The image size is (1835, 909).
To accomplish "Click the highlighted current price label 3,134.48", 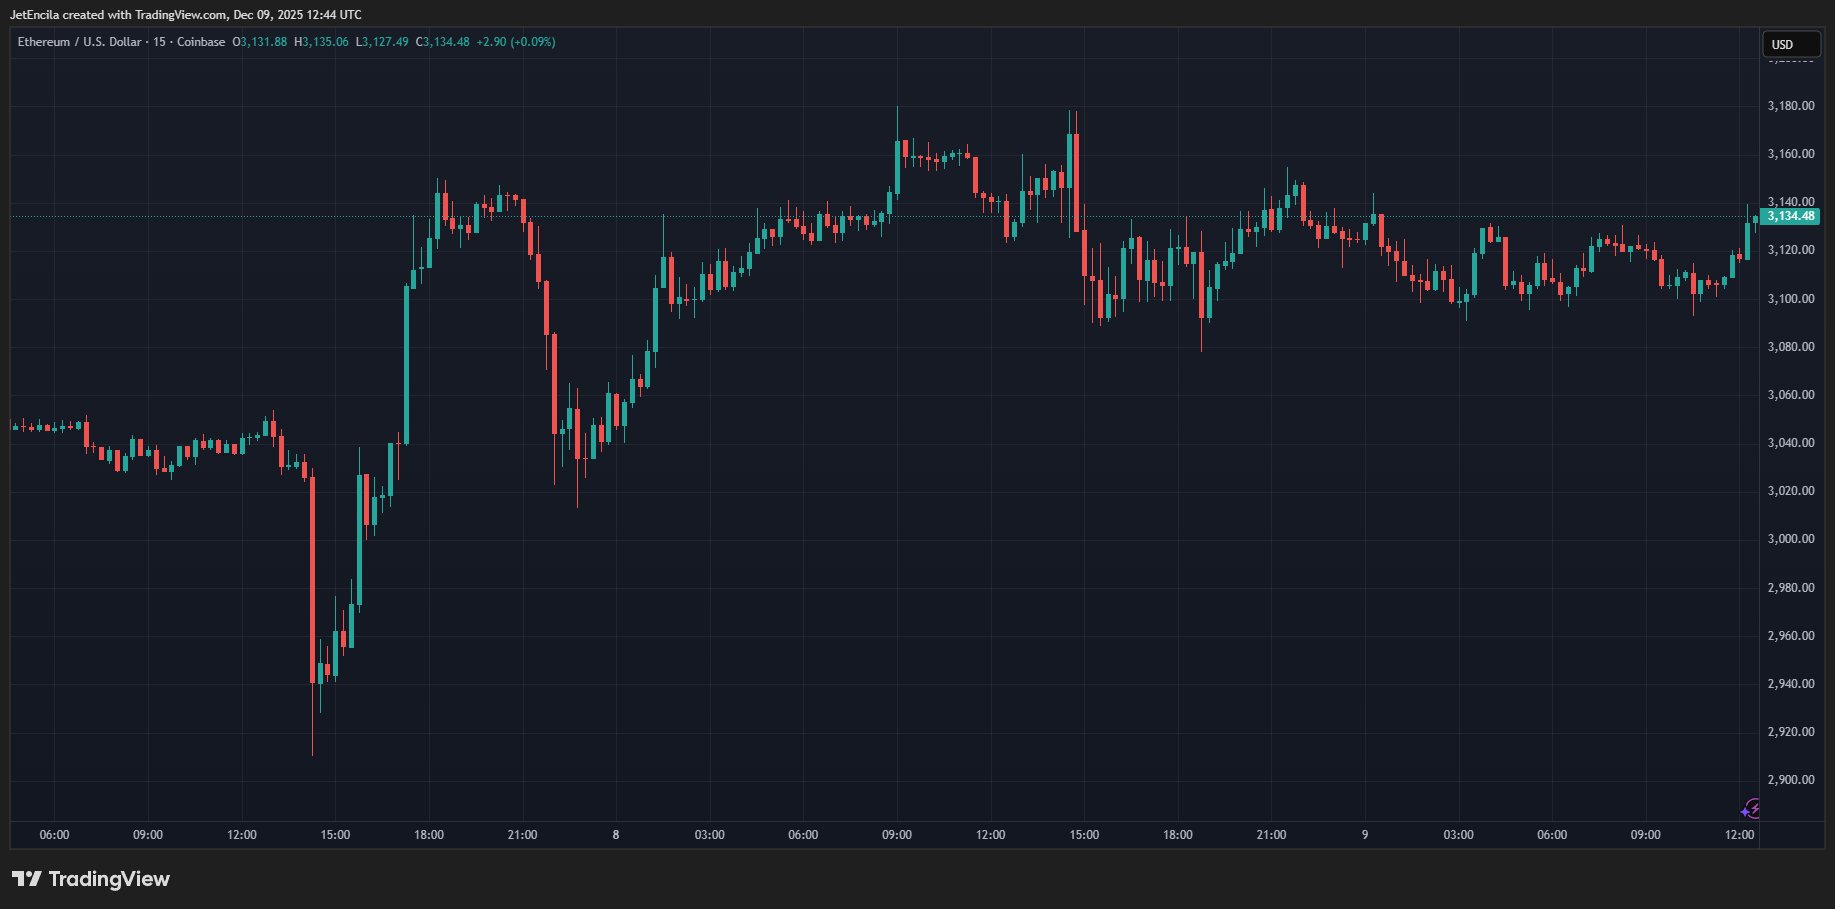I will tap(1791, 216).
